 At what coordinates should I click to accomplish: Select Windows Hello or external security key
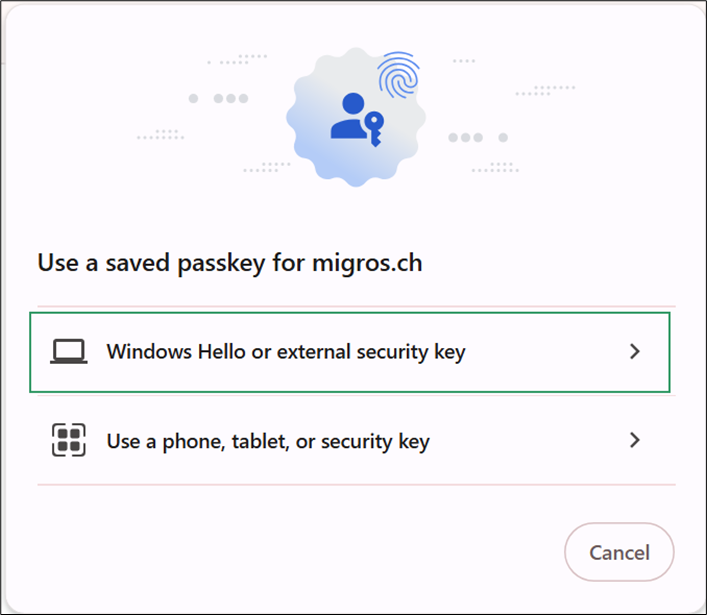350,352
